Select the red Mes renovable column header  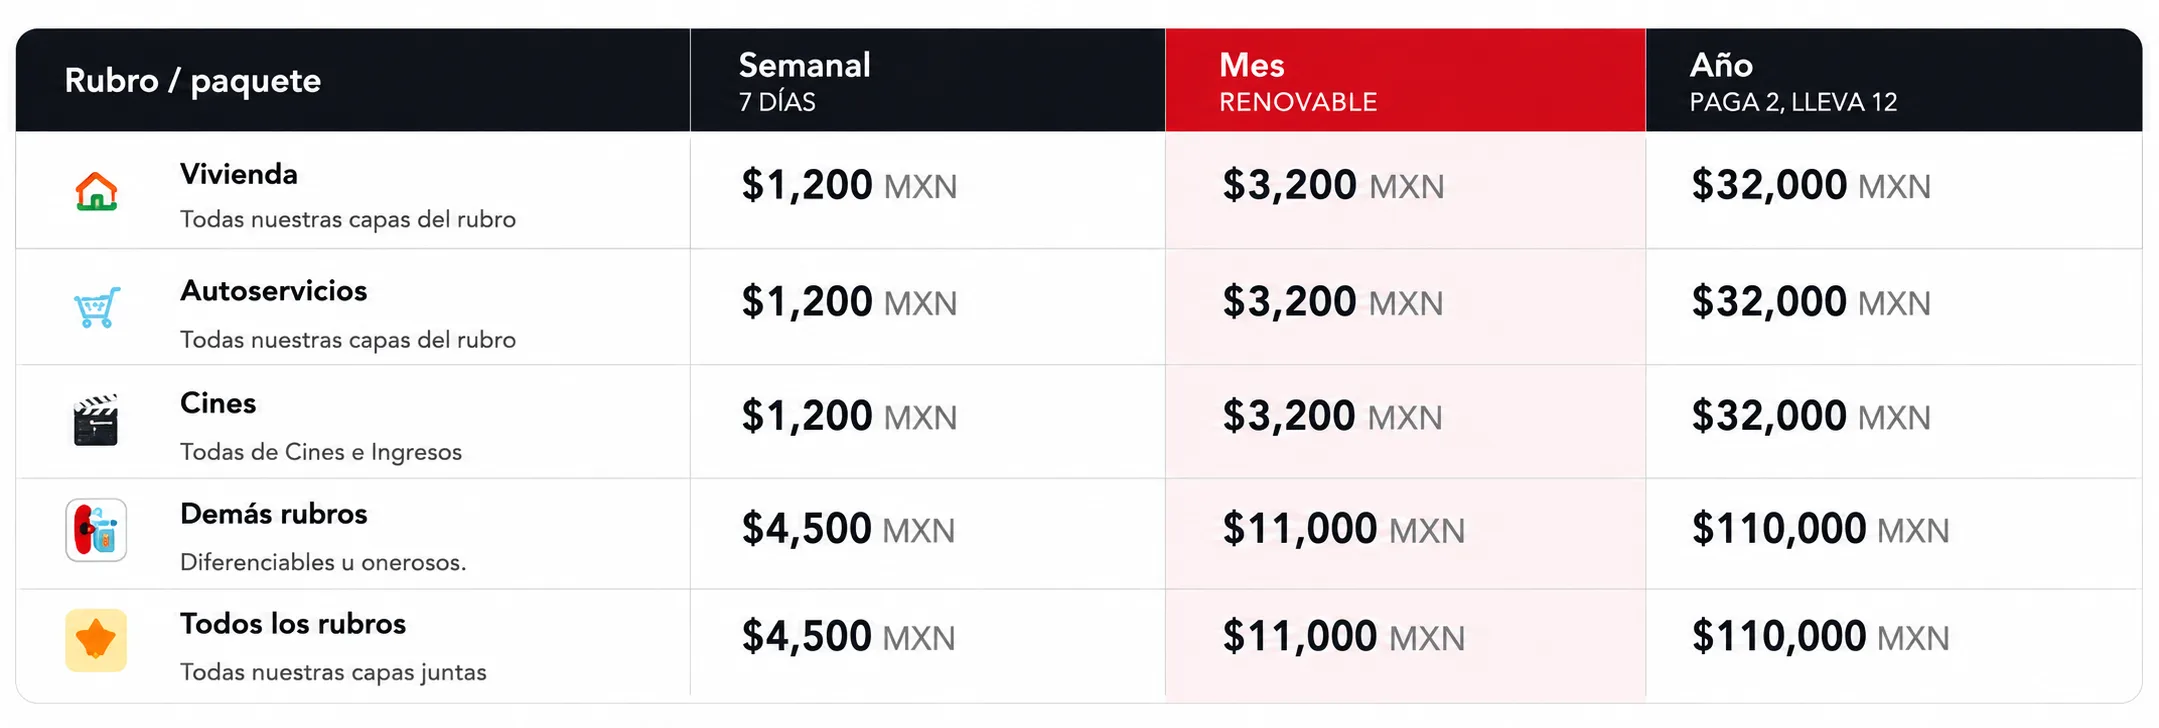(1405, 80)
